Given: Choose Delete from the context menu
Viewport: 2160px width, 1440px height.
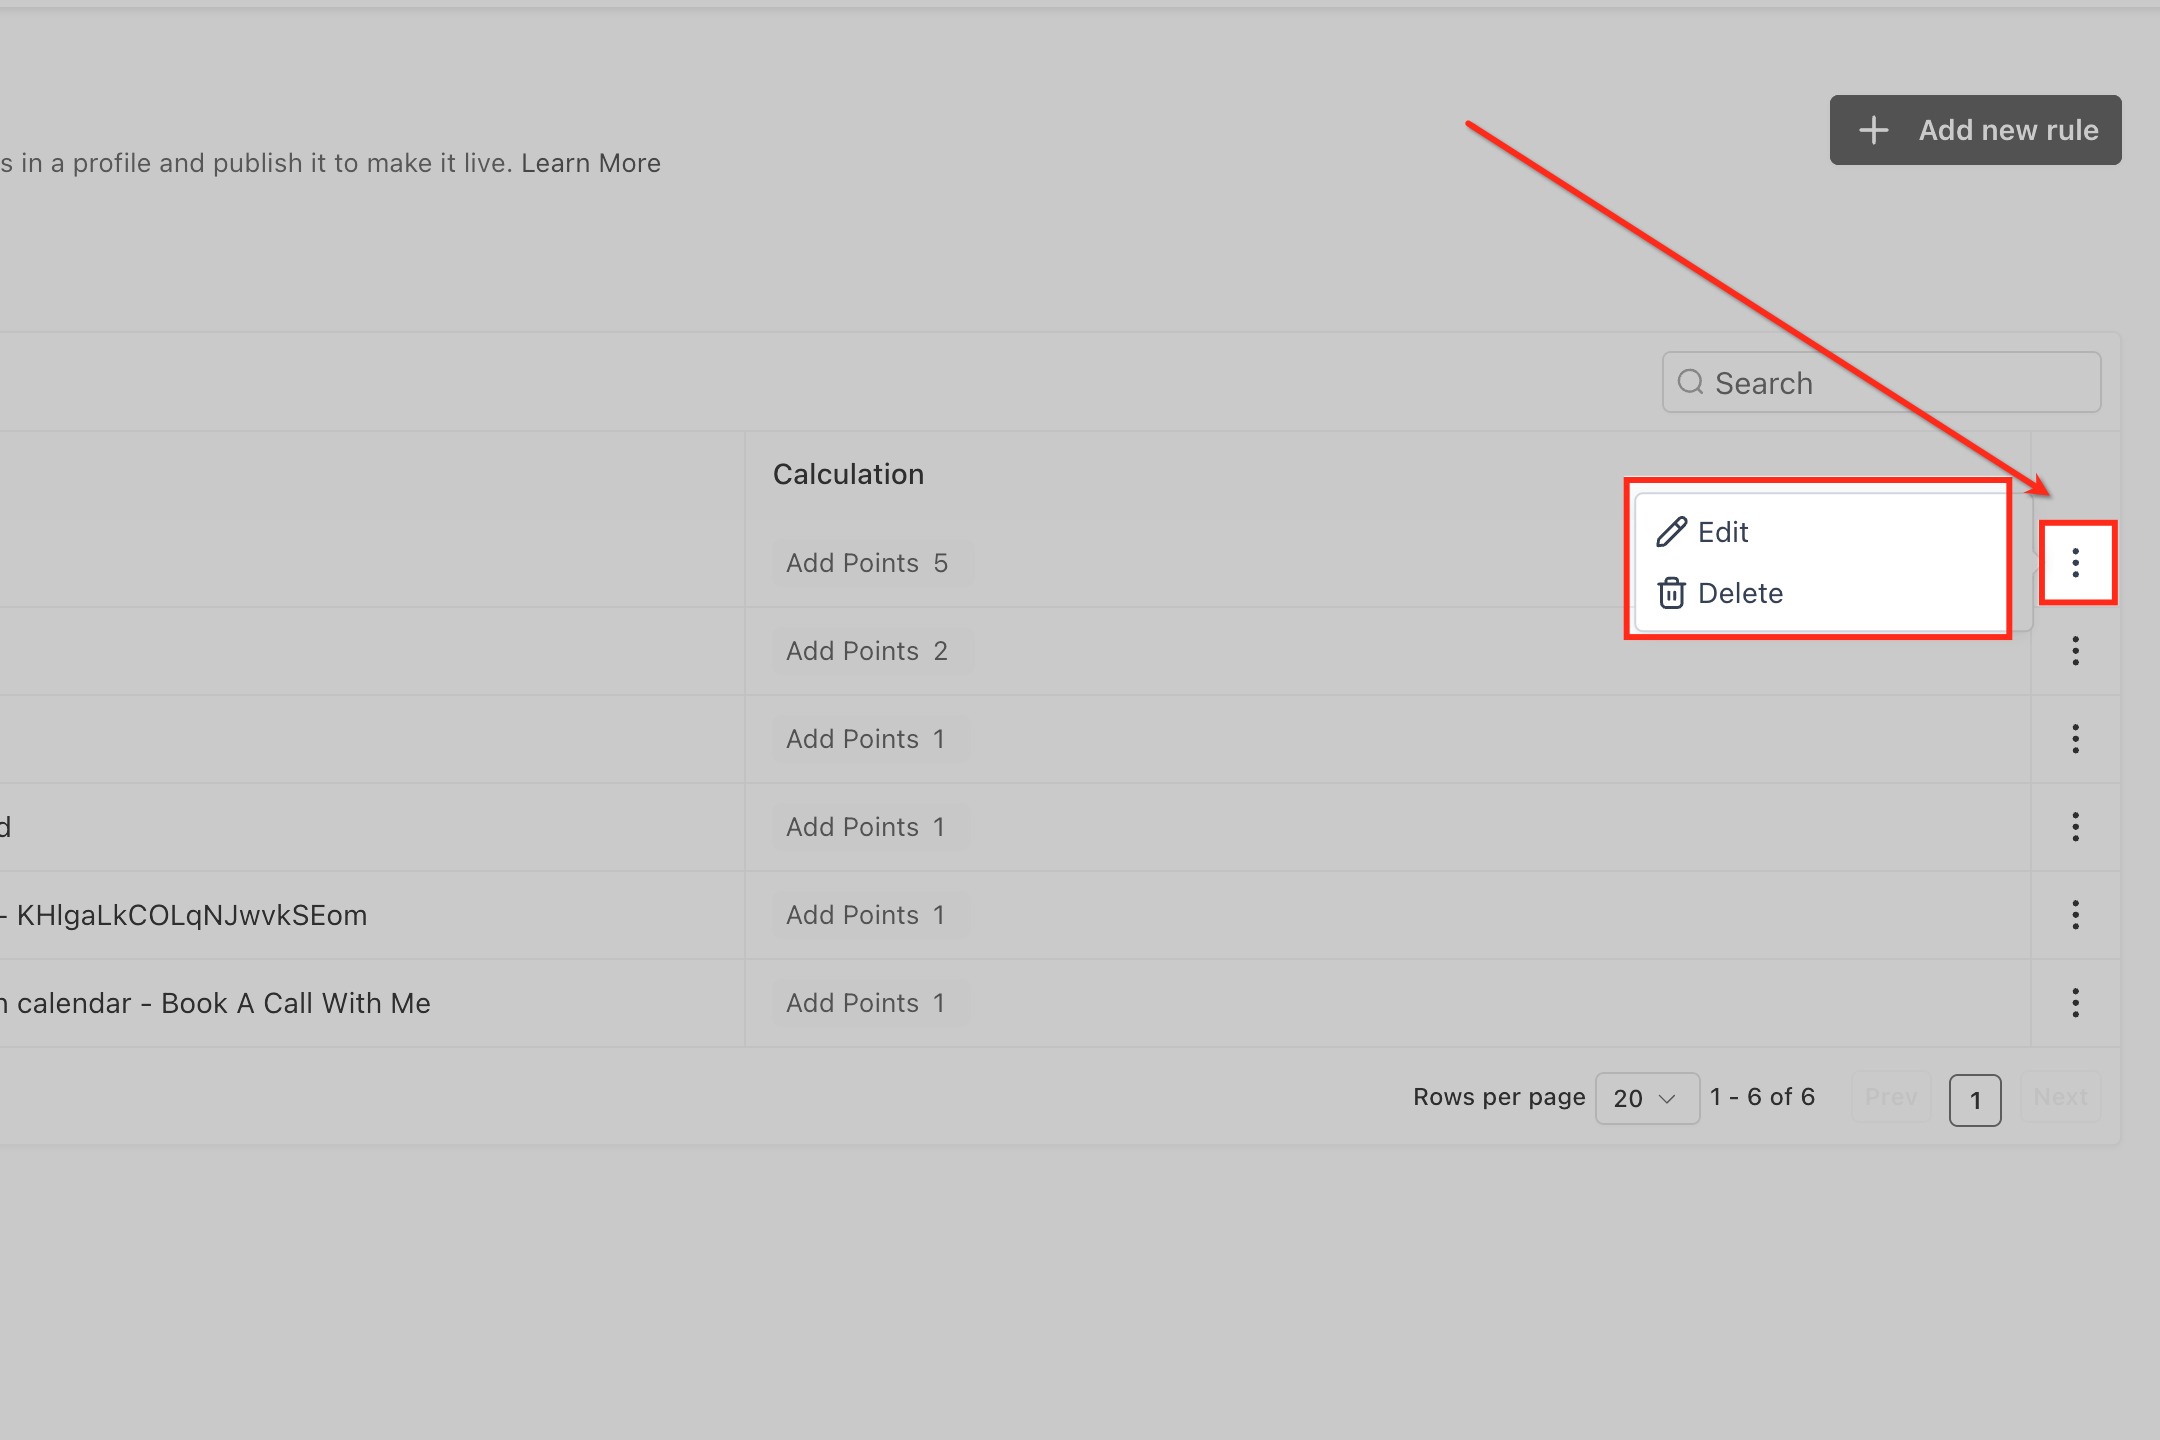Looking at the screenshot, I should pyautogui.click(x=1740, y=593).
